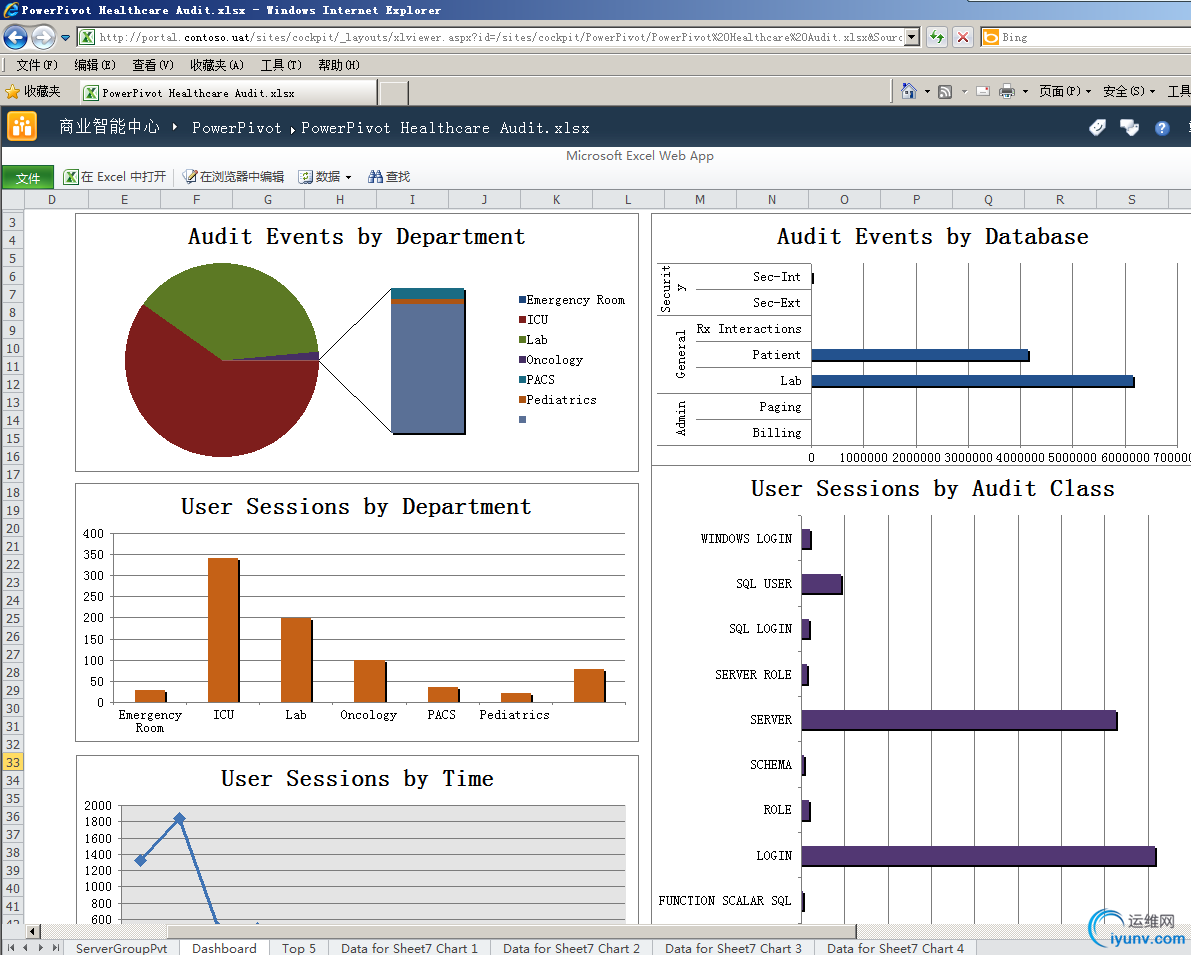Expand the Home icon dropdown arrow
Image resolution: width=1191 pixels, height=955 pixels.
point(927,92)
